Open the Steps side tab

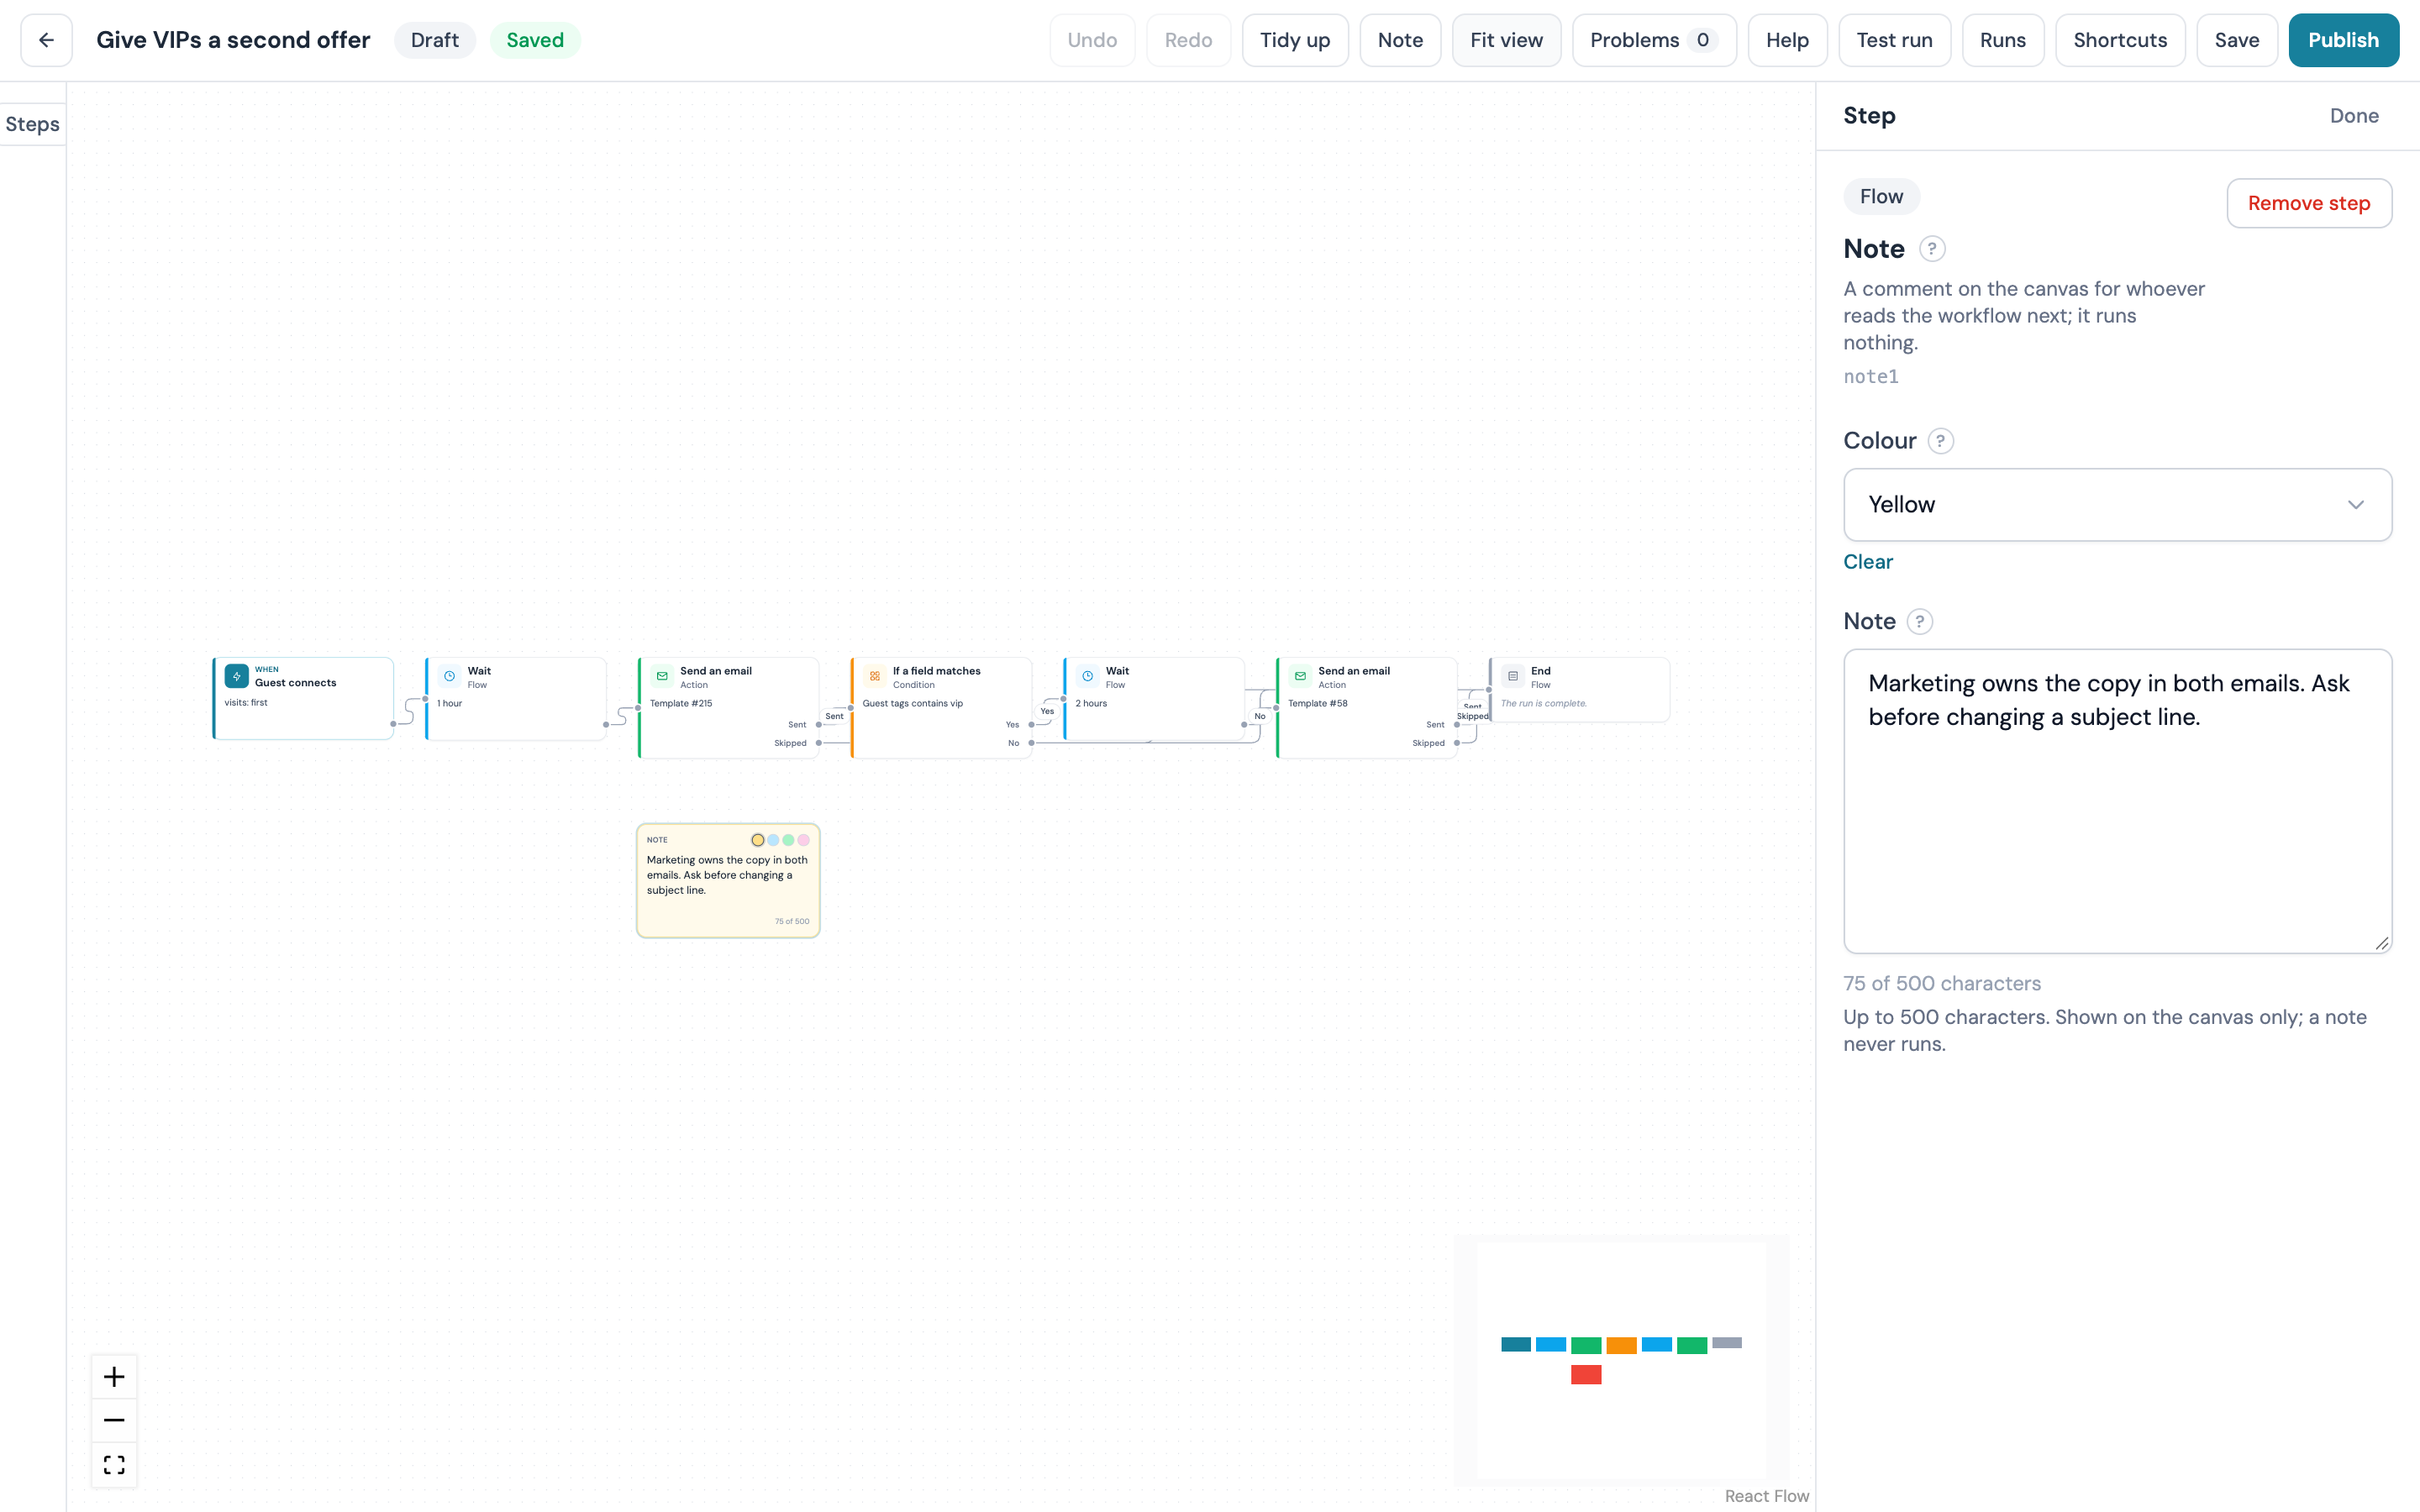tap(32, 124)
